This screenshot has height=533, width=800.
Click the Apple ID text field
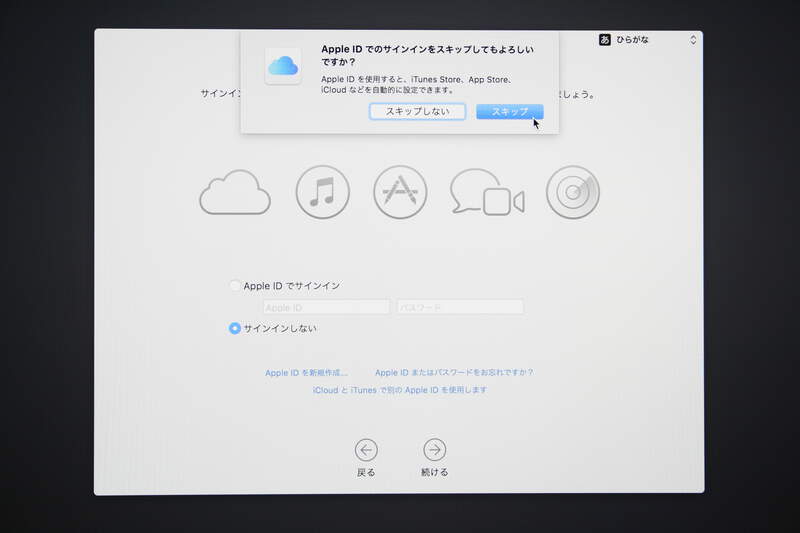pos(326,307)
